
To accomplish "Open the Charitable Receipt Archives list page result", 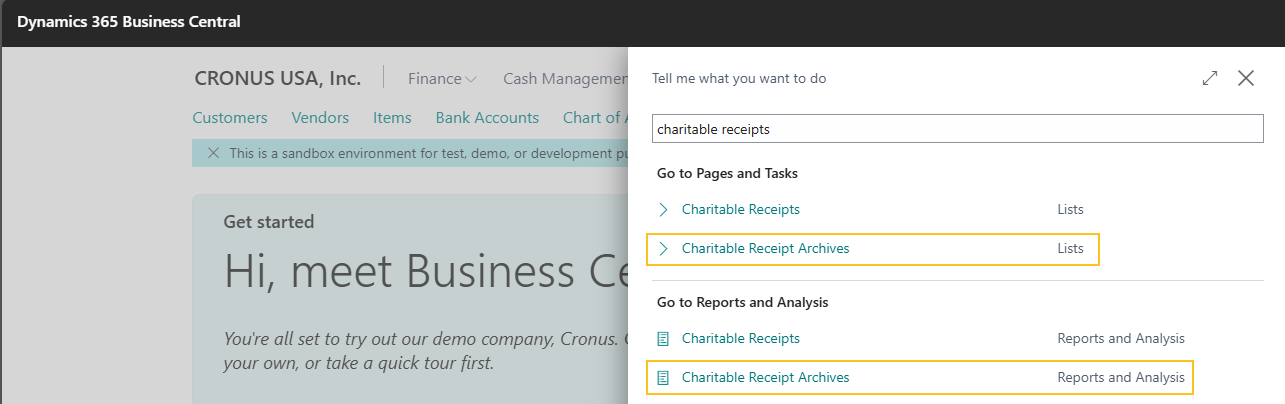I will coord(765,249).
